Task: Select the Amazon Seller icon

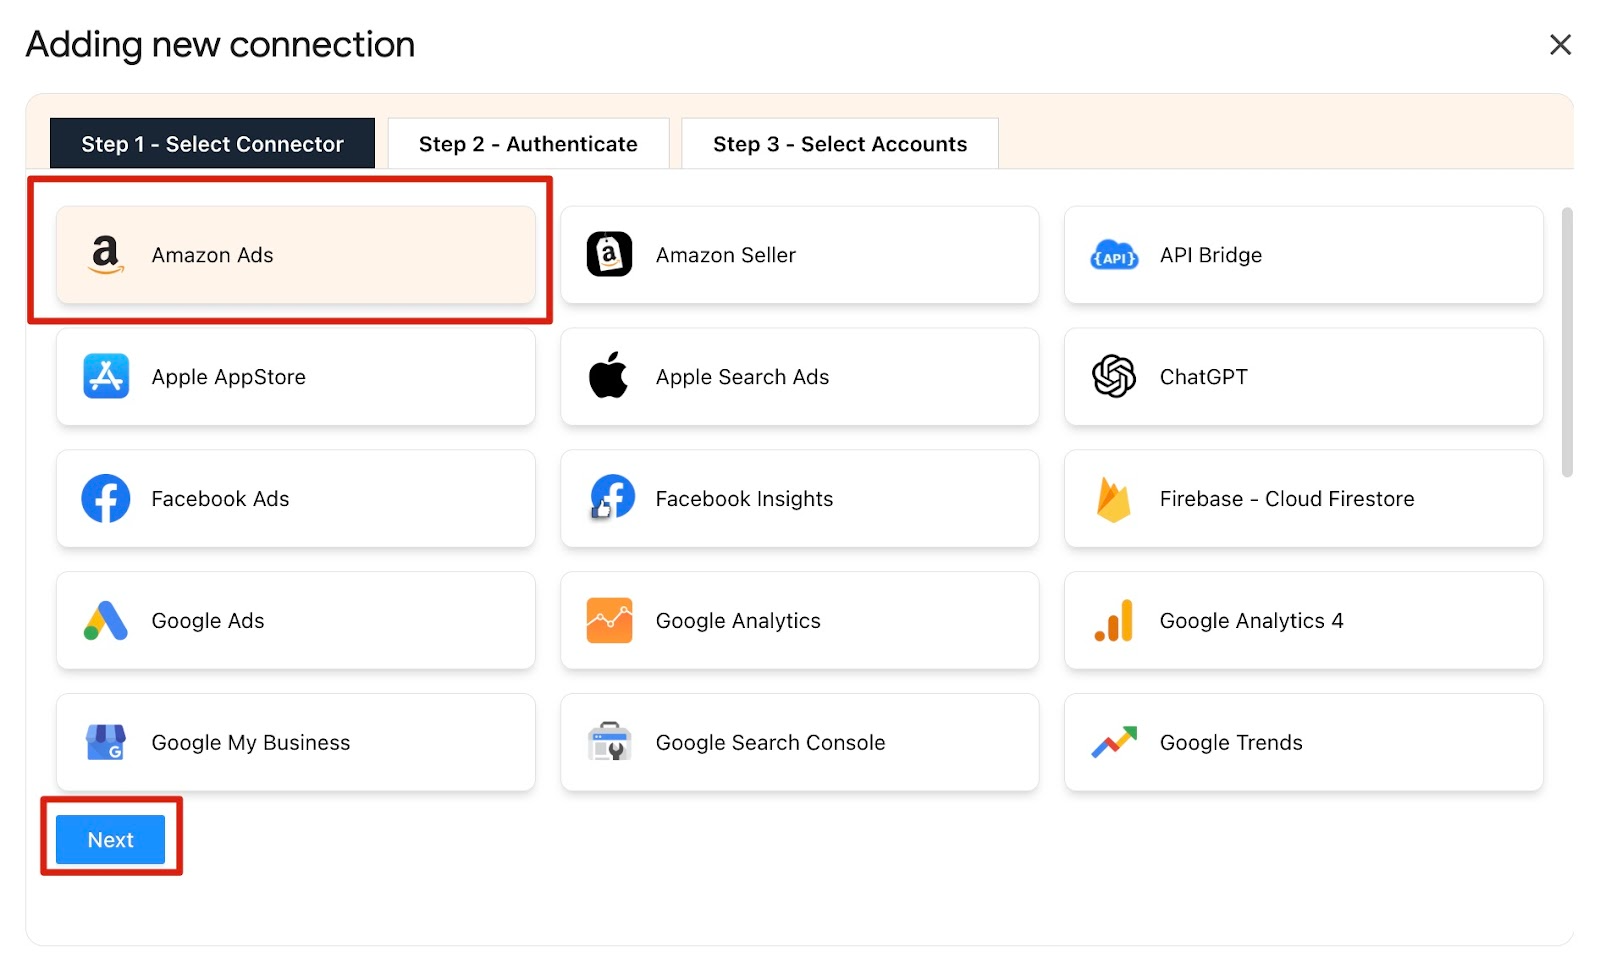Action: [609, 255]
